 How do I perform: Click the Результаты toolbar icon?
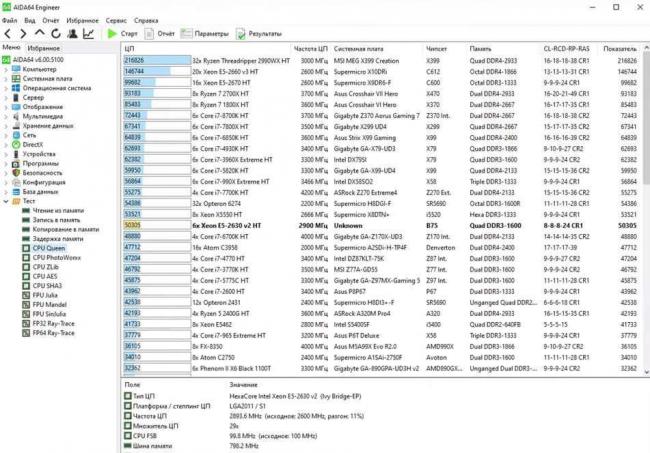point(240,34)
